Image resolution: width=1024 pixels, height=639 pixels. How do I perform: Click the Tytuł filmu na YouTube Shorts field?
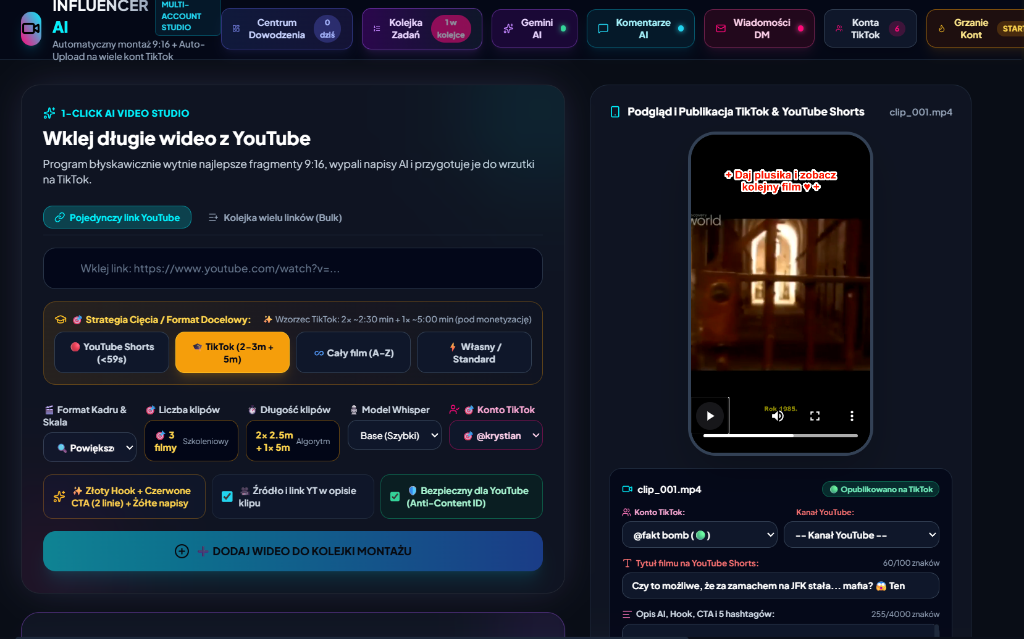[x=780, y=585]
